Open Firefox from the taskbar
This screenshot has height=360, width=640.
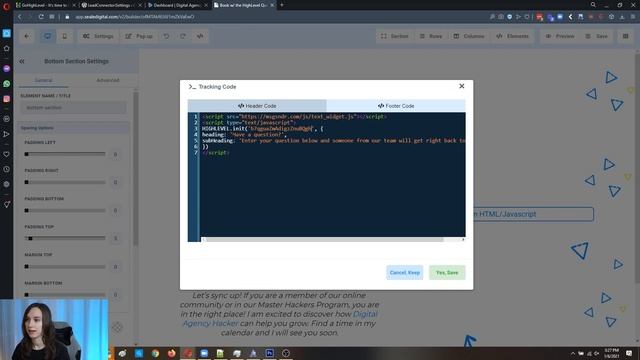pos(171,353)
